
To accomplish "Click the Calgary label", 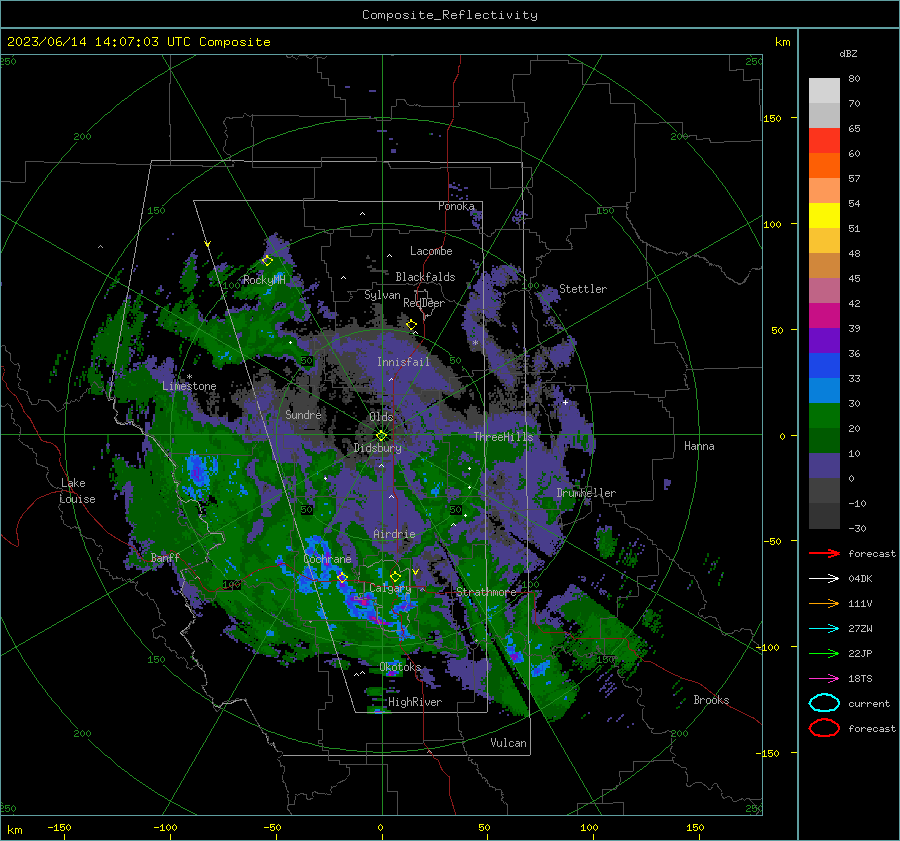I will click(390, 588).
